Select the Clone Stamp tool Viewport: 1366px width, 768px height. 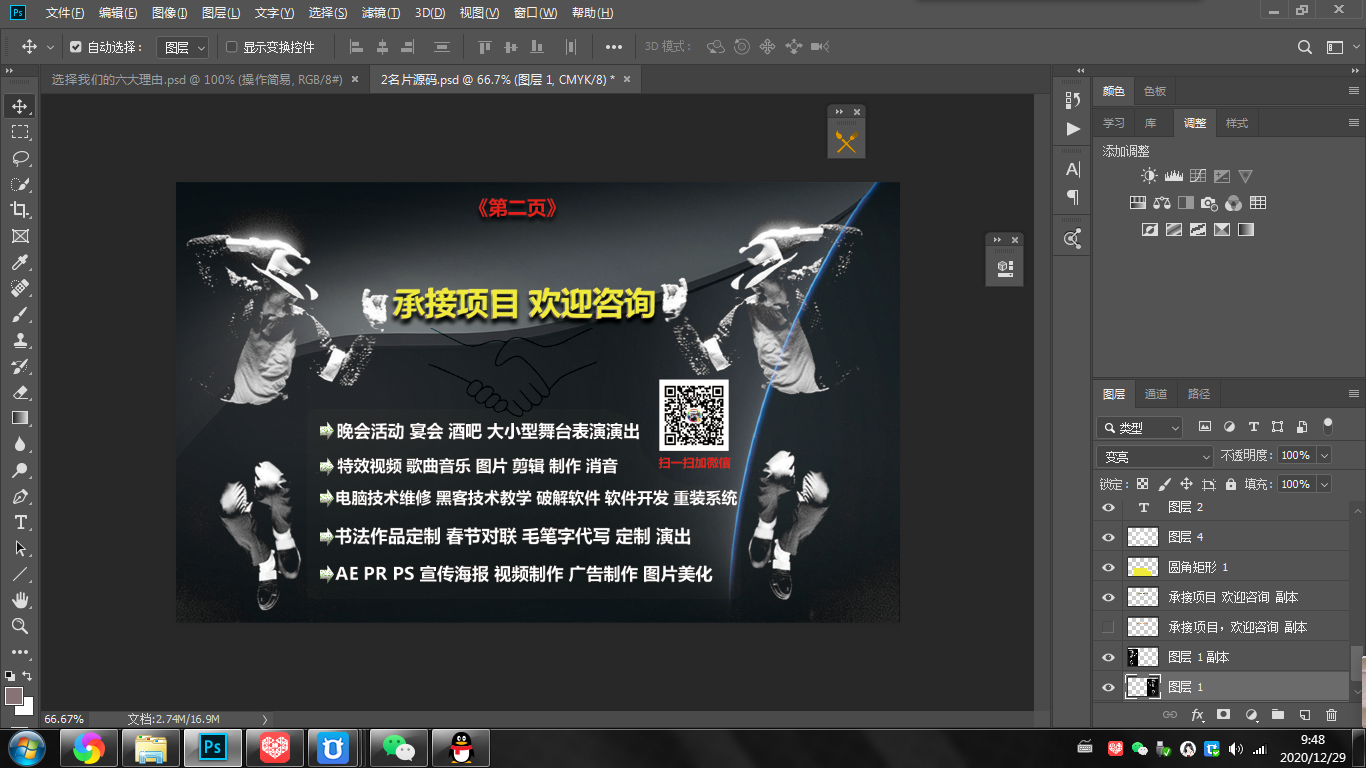pos(20,340)
